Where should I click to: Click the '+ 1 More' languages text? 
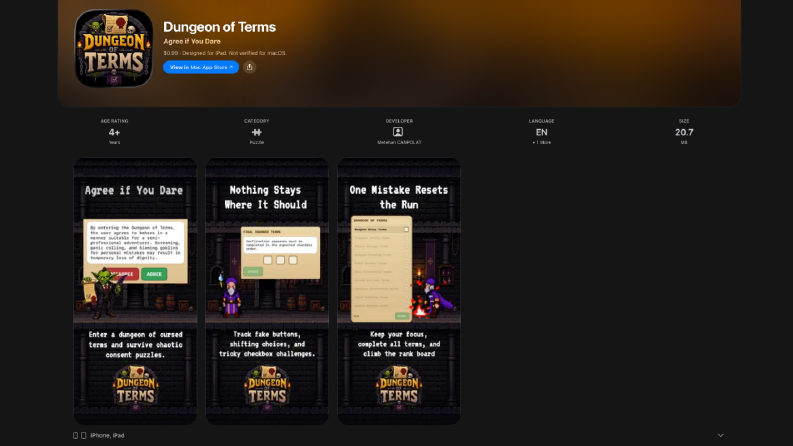point(542,143)
